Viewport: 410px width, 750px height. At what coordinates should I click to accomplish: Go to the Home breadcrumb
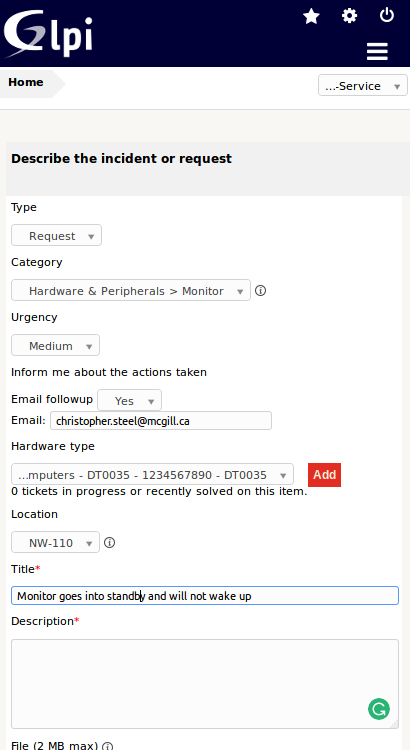(x=26, y=82)
